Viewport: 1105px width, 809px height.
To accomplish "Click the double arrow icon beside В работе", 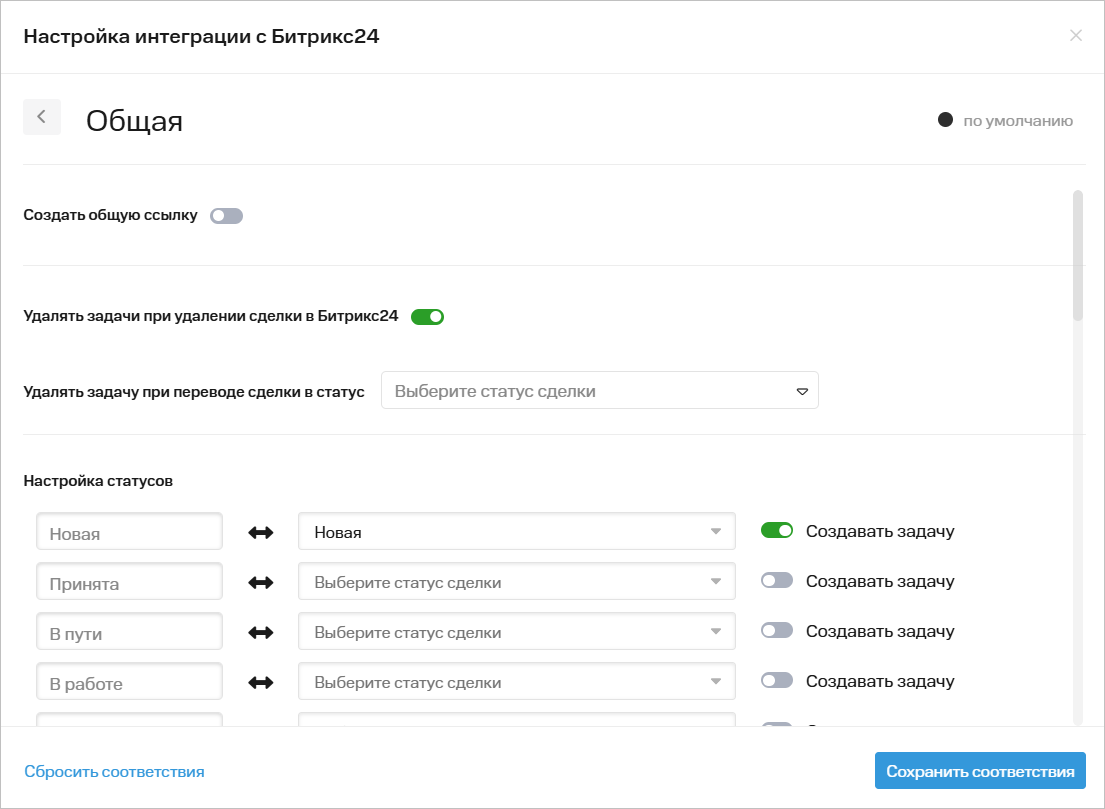I will coord(261,683).
